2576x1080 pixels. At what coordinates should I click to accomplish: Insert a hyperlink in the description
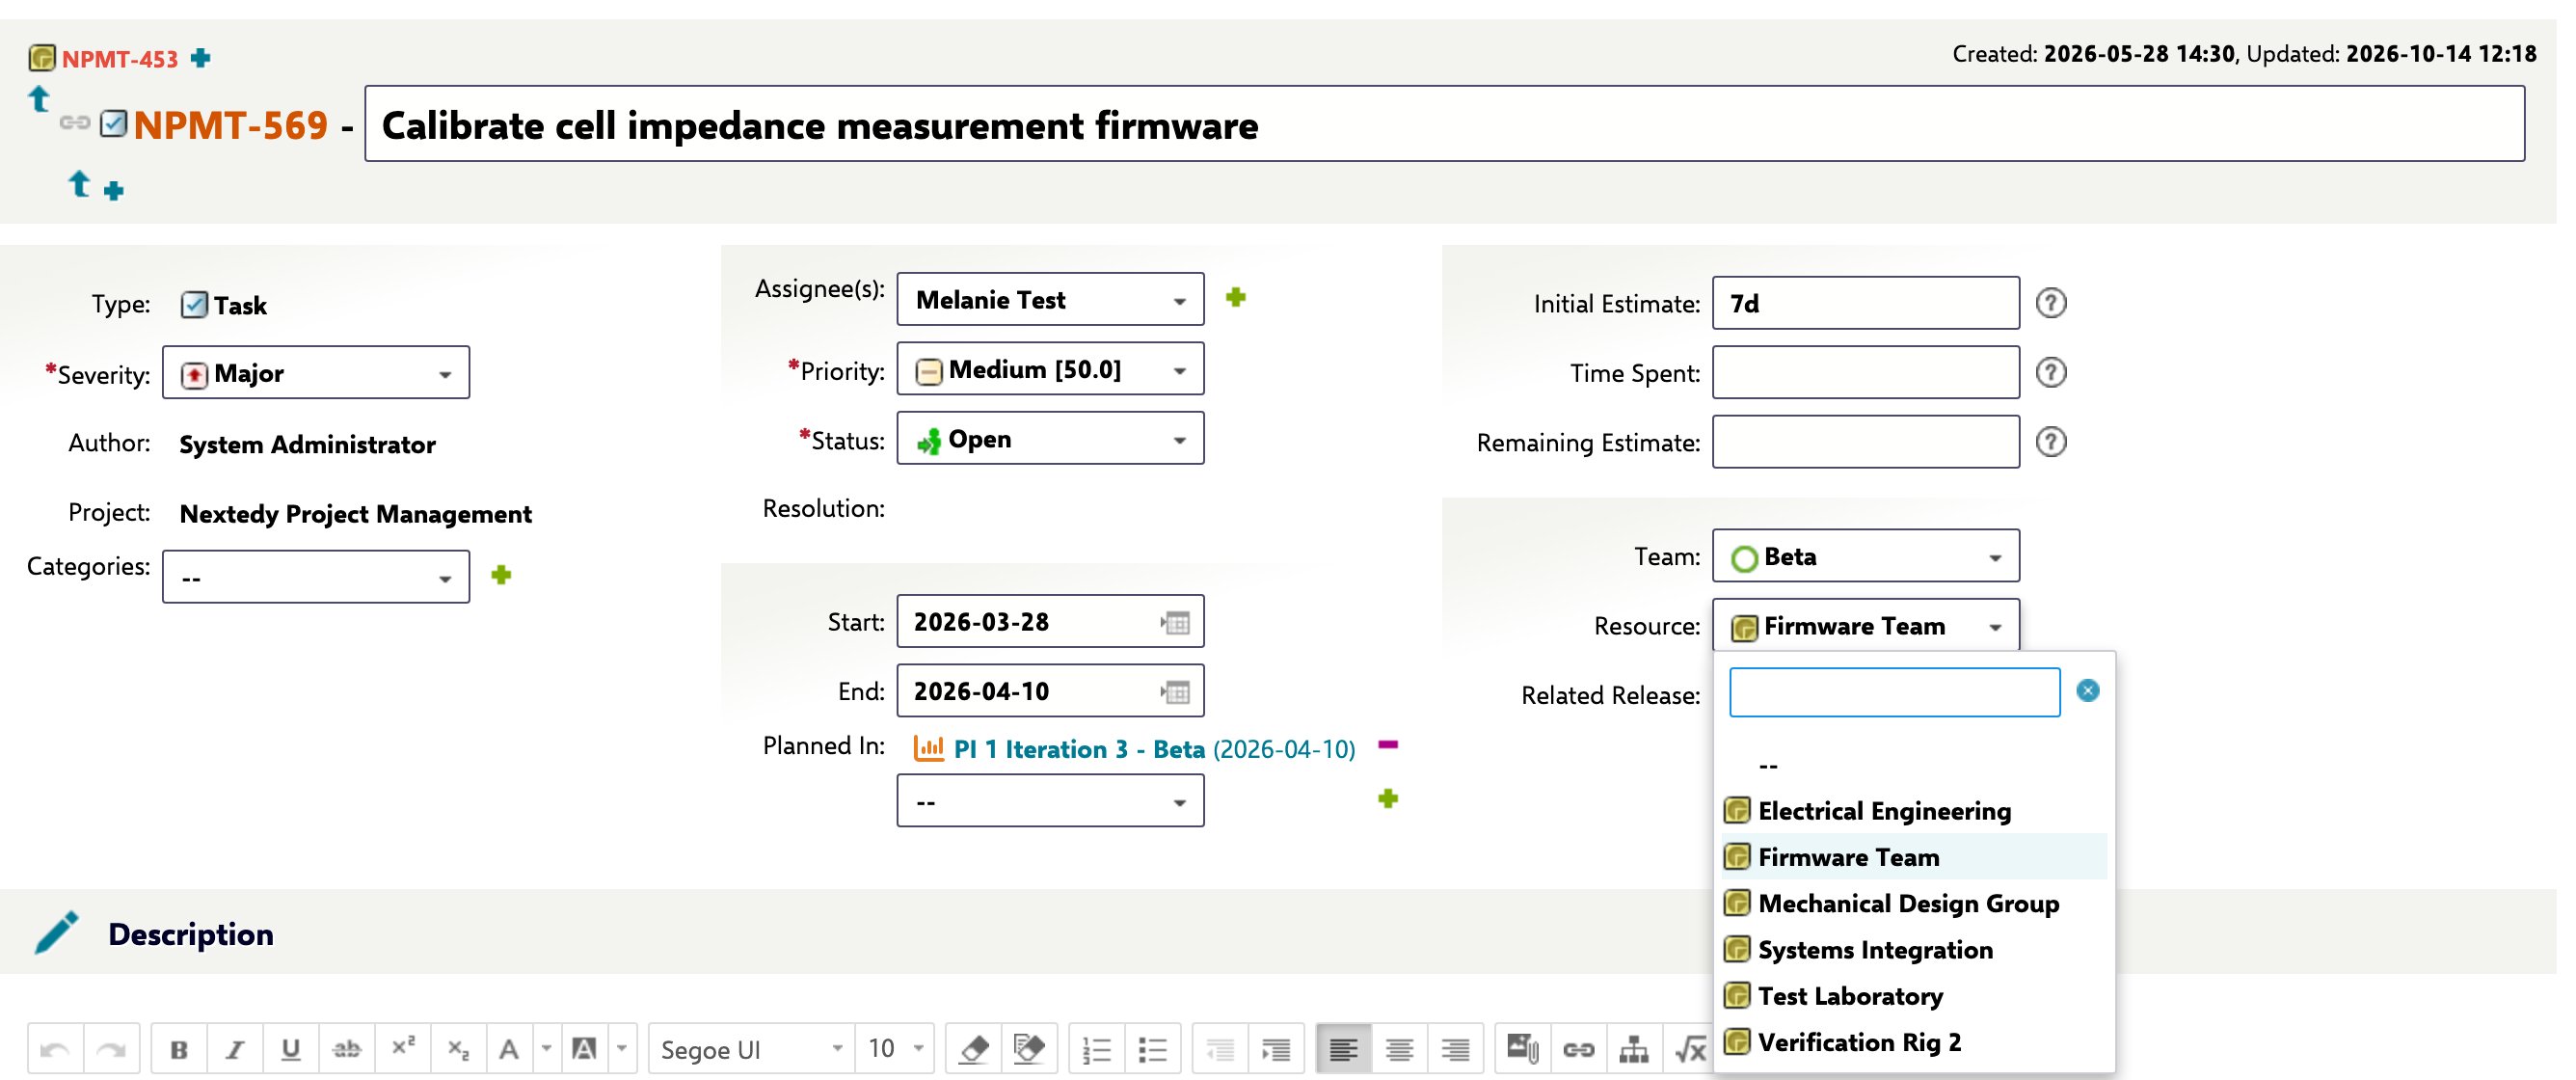click(x=1578, y=1049)
